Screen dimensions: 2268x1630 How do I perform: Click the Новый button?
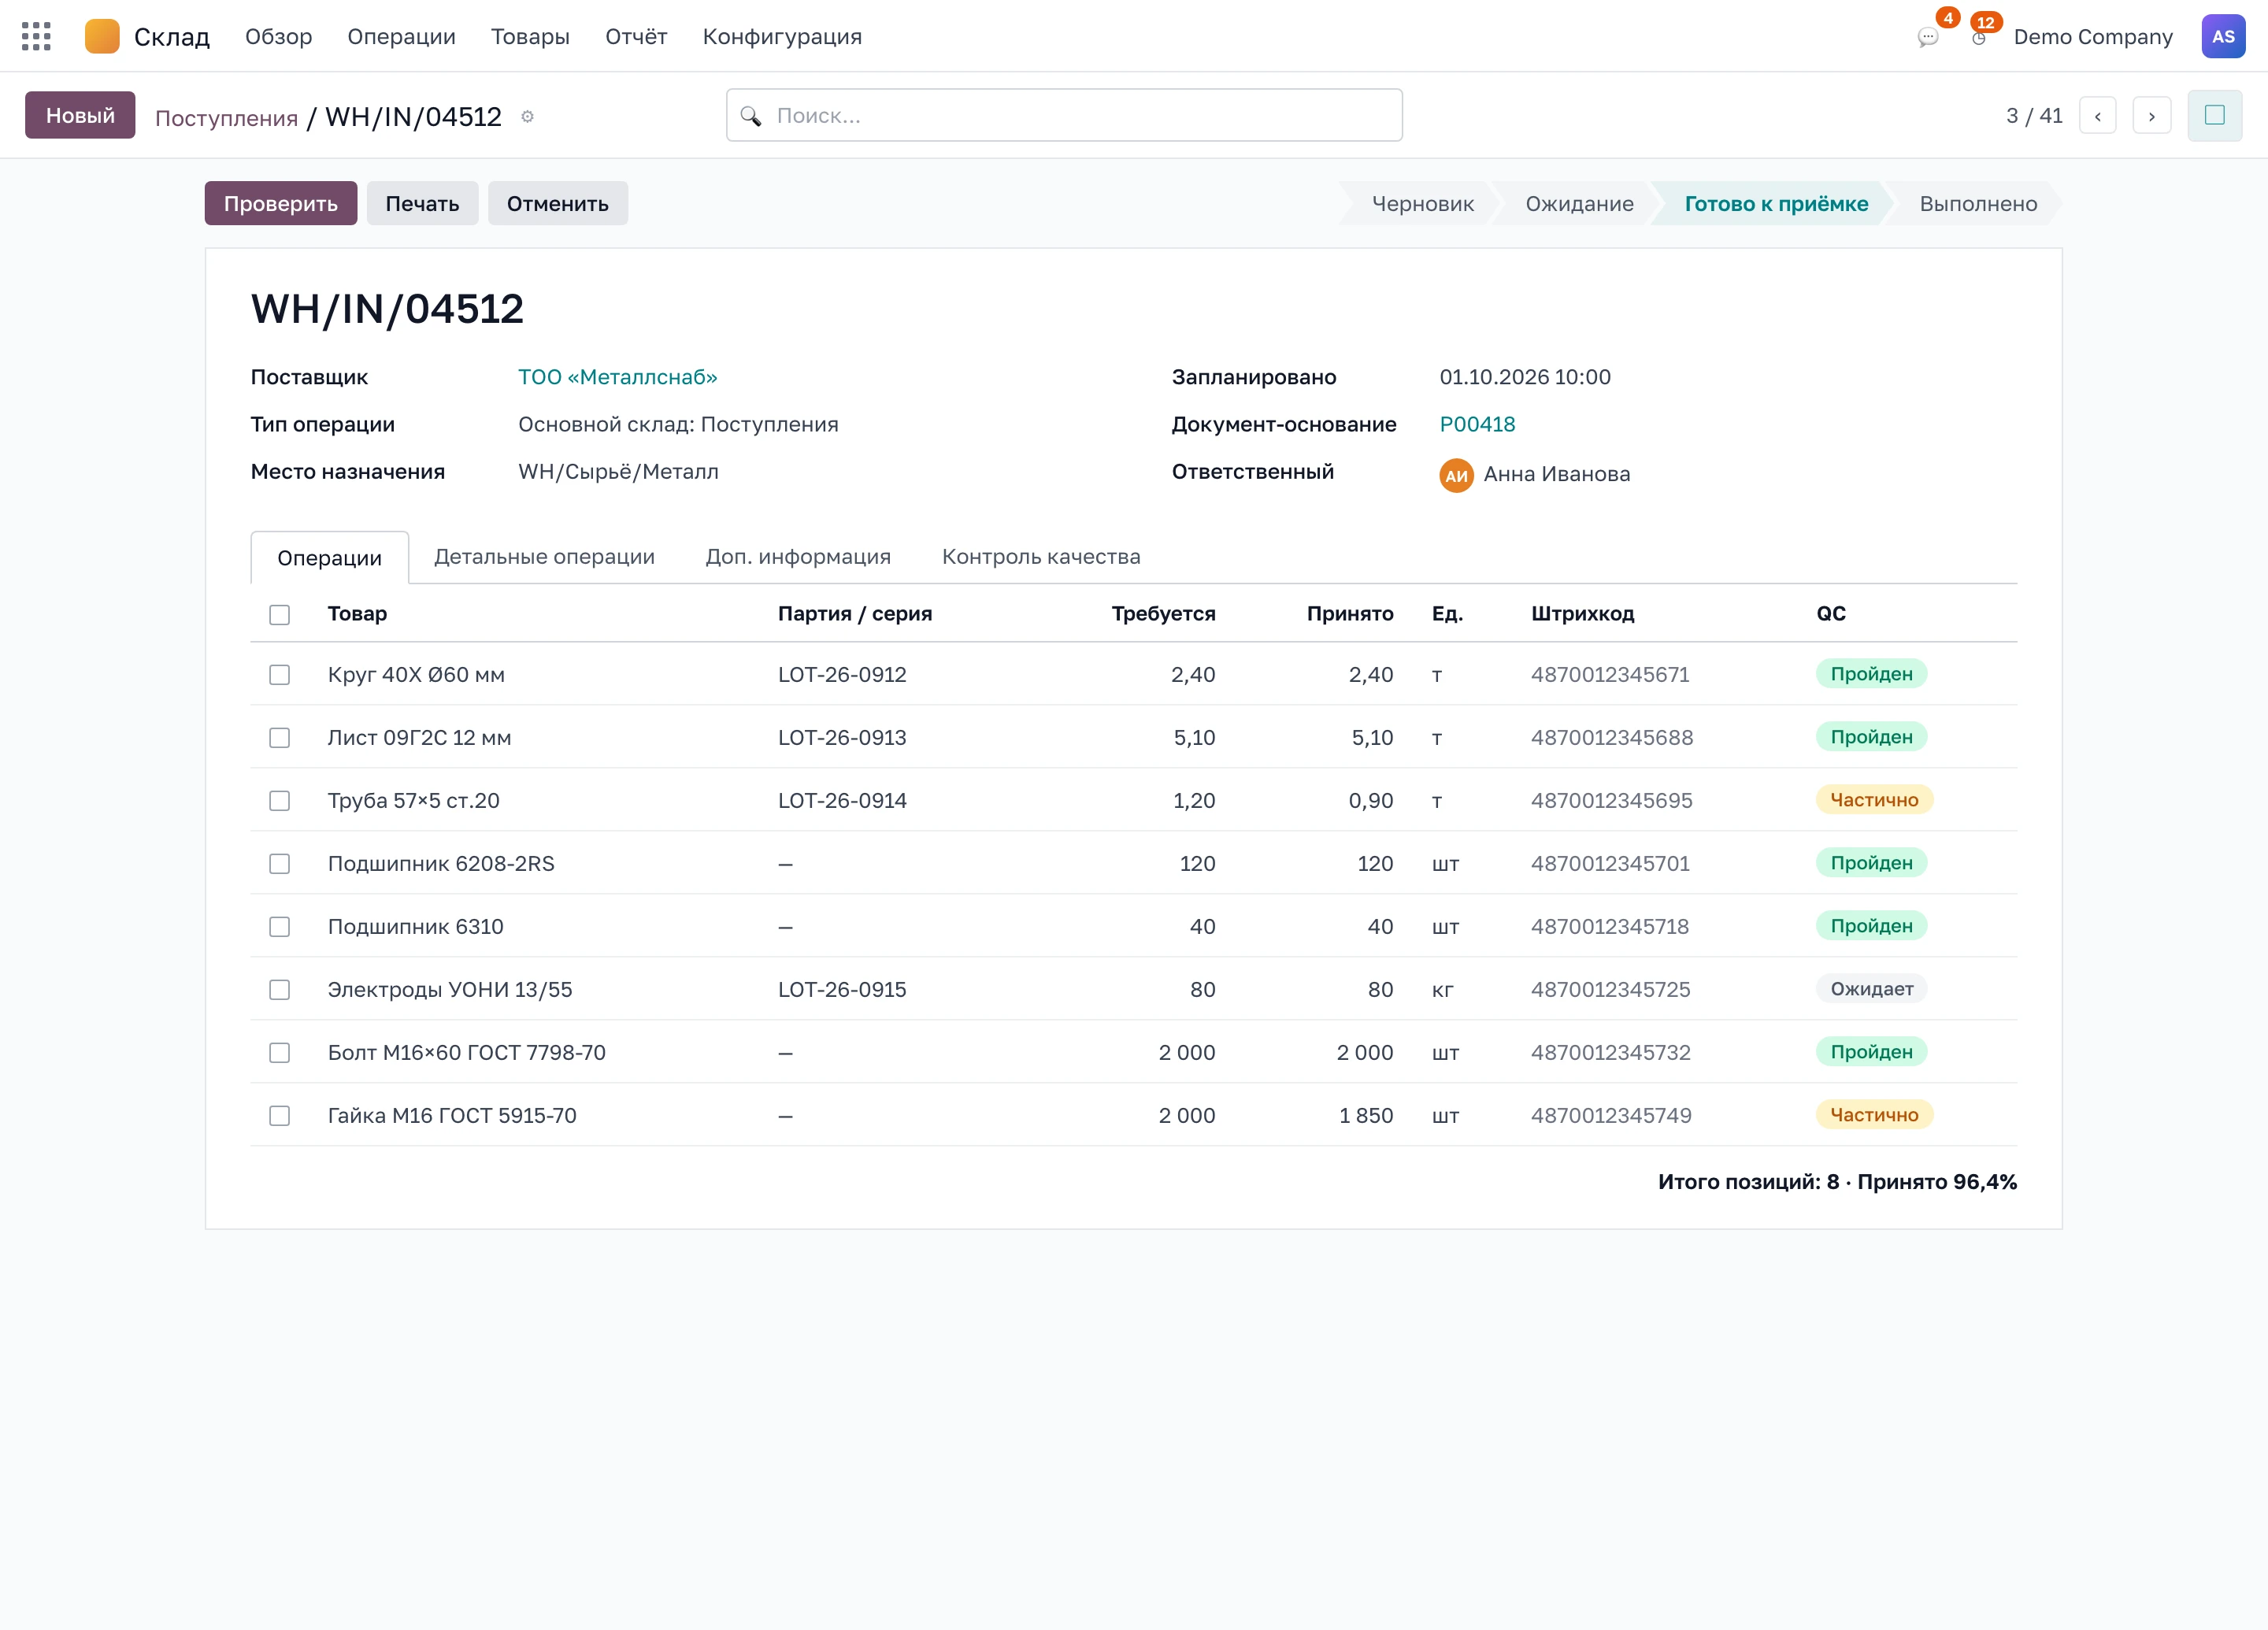(x=80, y=116)
